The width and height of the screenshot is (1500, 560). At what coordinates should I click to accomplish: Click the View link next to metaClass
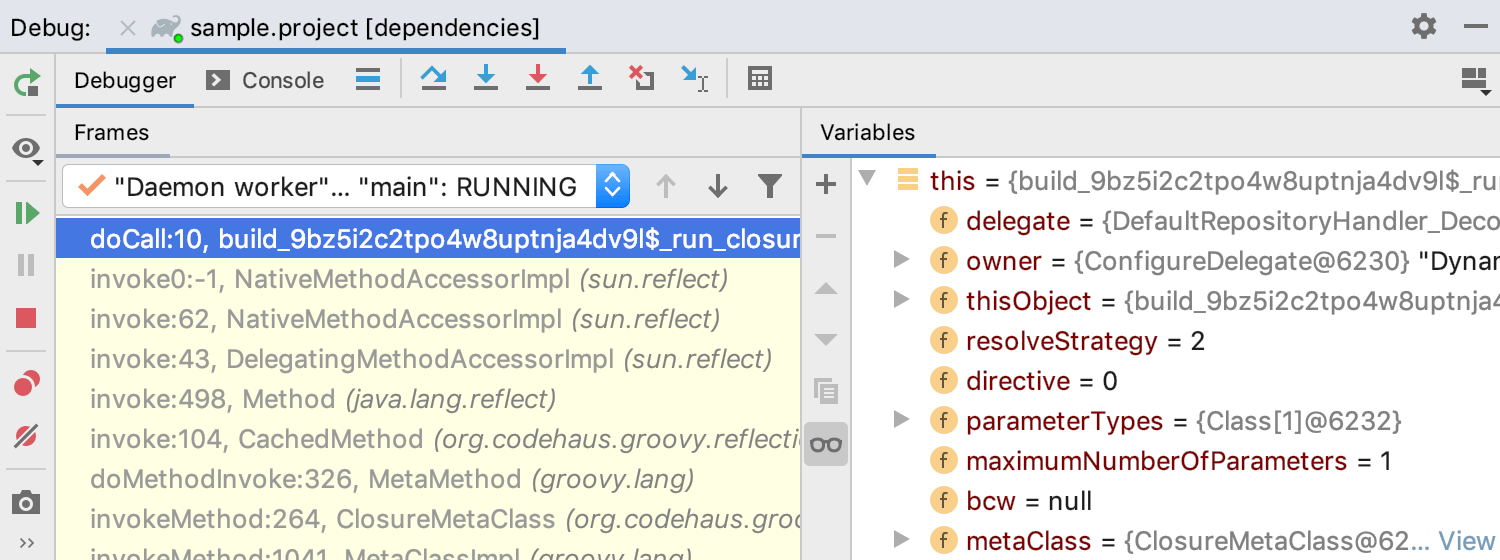(x=1466, y=541)
